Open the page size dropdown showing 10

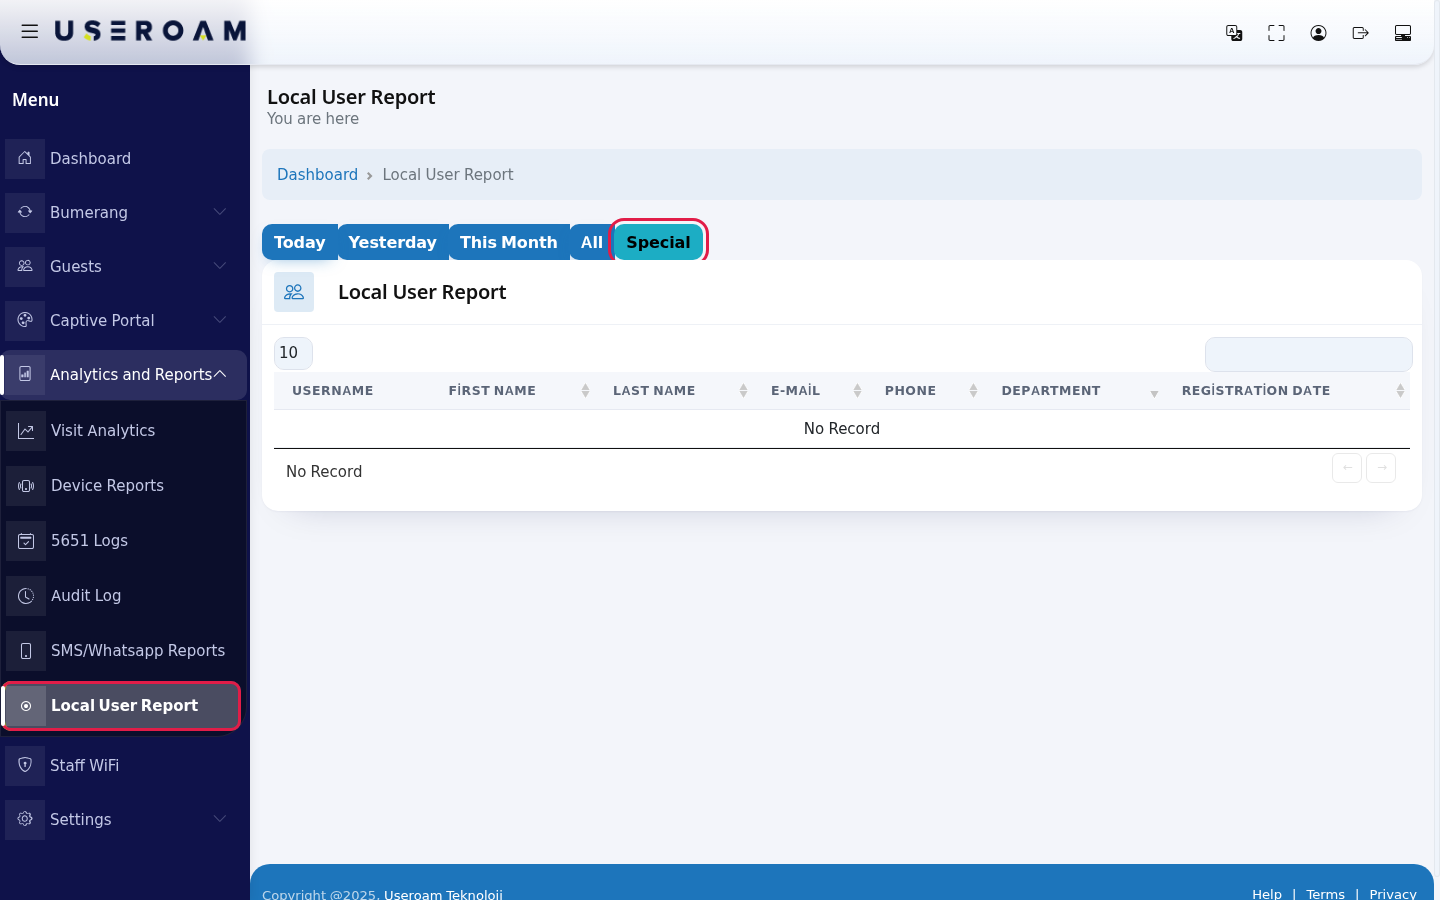click(293, 353)
